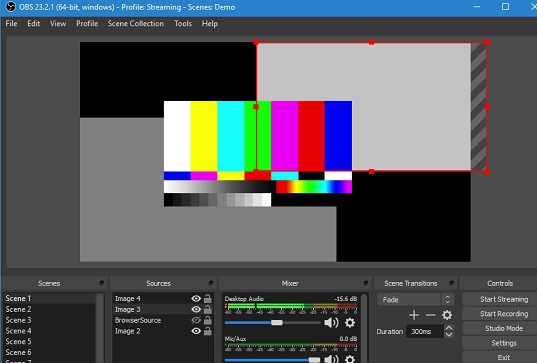Show the hidden BrowserSource source
This screenshot has width=537, height=363.
pos(196,320)
